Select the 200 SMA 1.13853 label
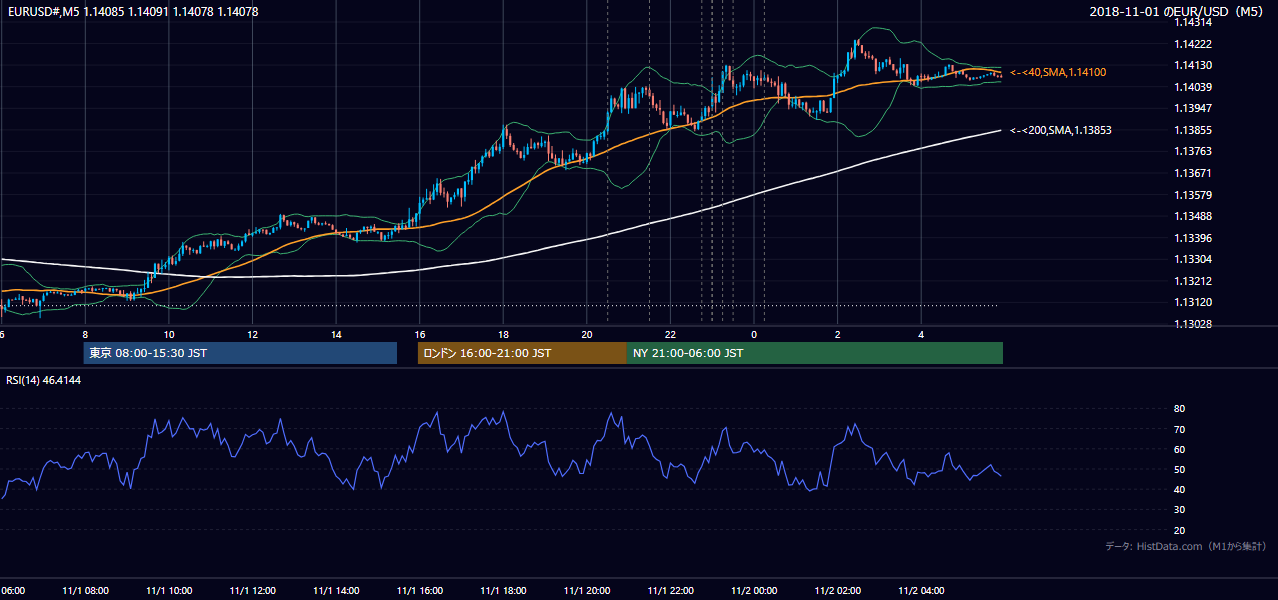1278x600 pixels. coord(1061,130)
